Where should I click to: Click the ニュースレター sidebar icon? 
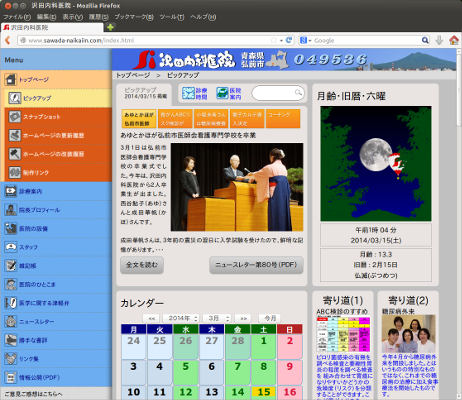tap(11, 321)
